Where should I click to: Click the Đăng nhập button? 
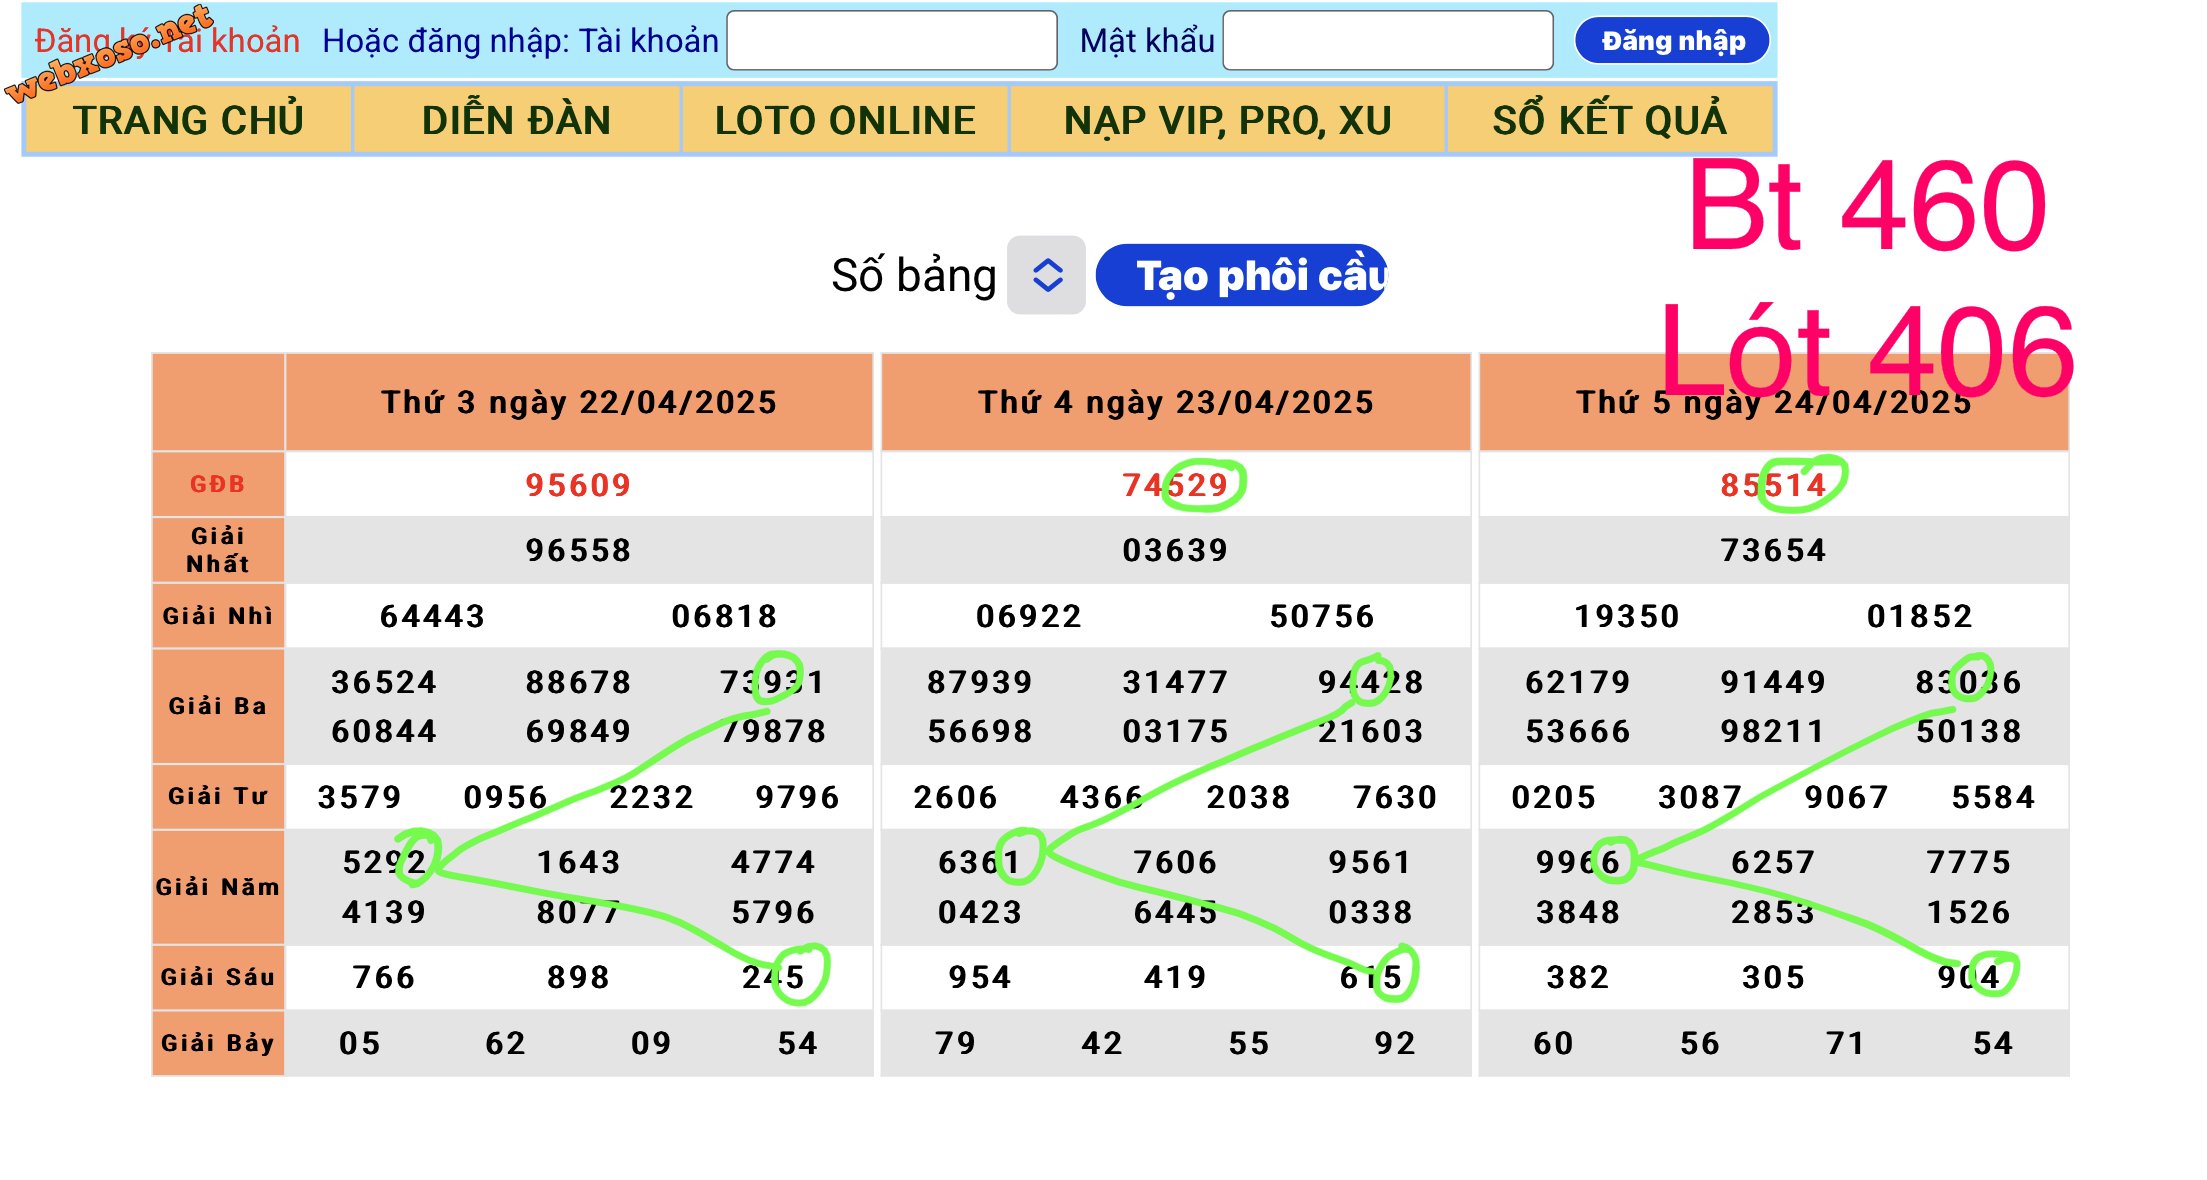coord(1672,41)
